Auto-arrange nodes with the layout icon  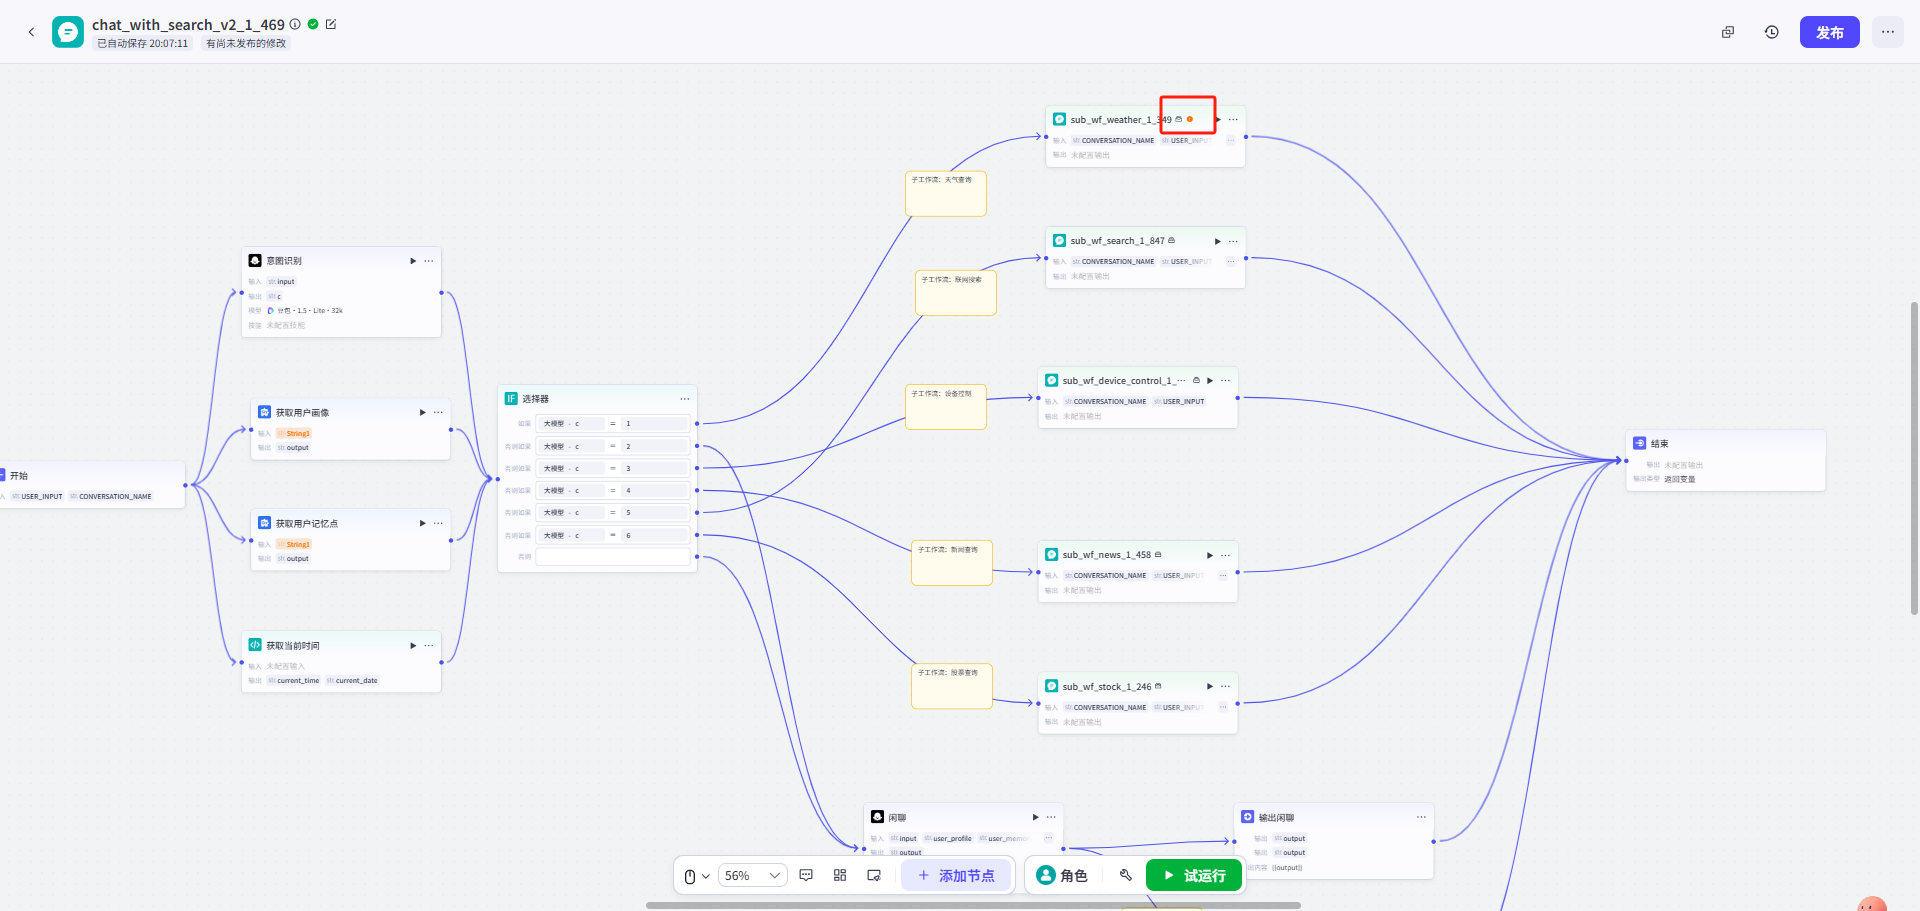[x=840, y=875]
